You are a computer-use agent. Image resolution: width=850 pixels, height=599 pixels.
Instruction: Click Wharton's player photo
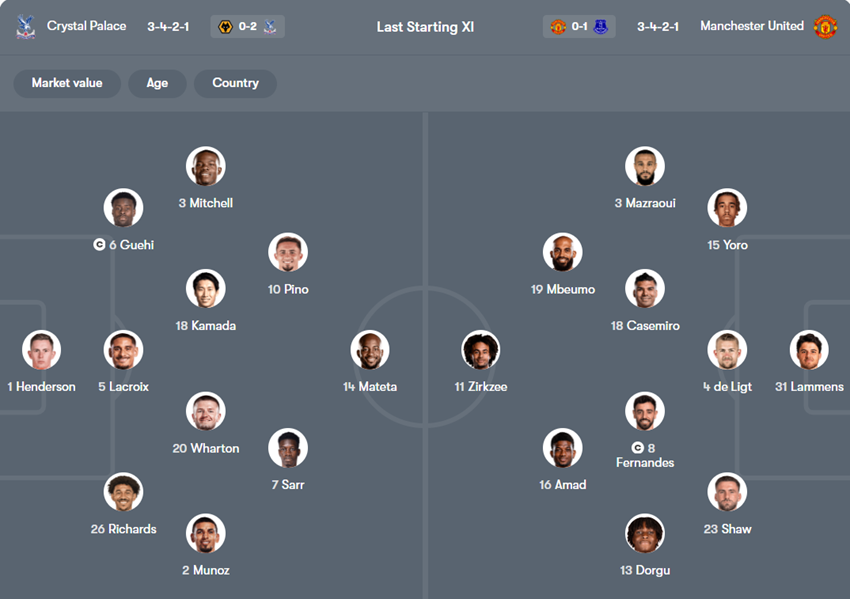pos(206,412)
